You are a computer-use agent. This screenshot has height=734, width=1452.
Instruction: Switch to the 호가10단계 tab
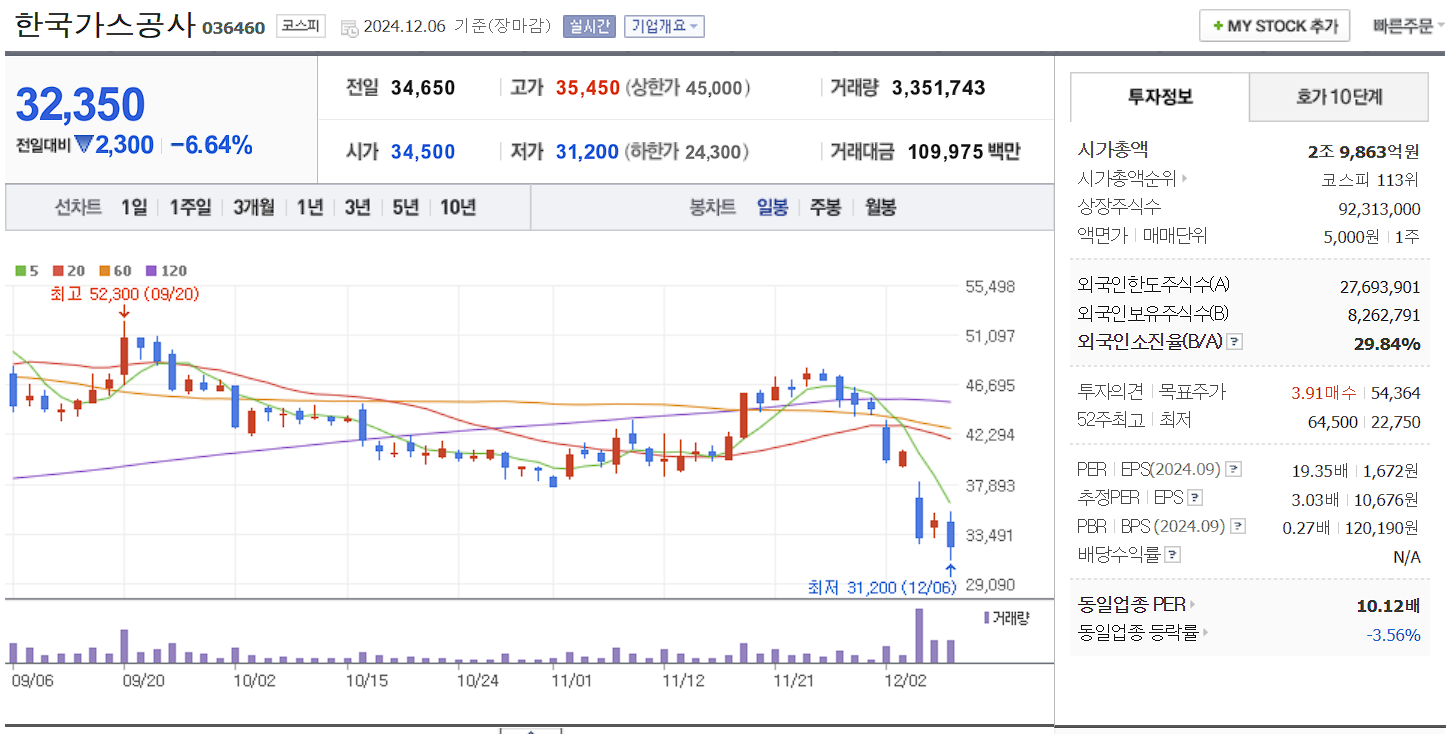[x=1339, y=97]
